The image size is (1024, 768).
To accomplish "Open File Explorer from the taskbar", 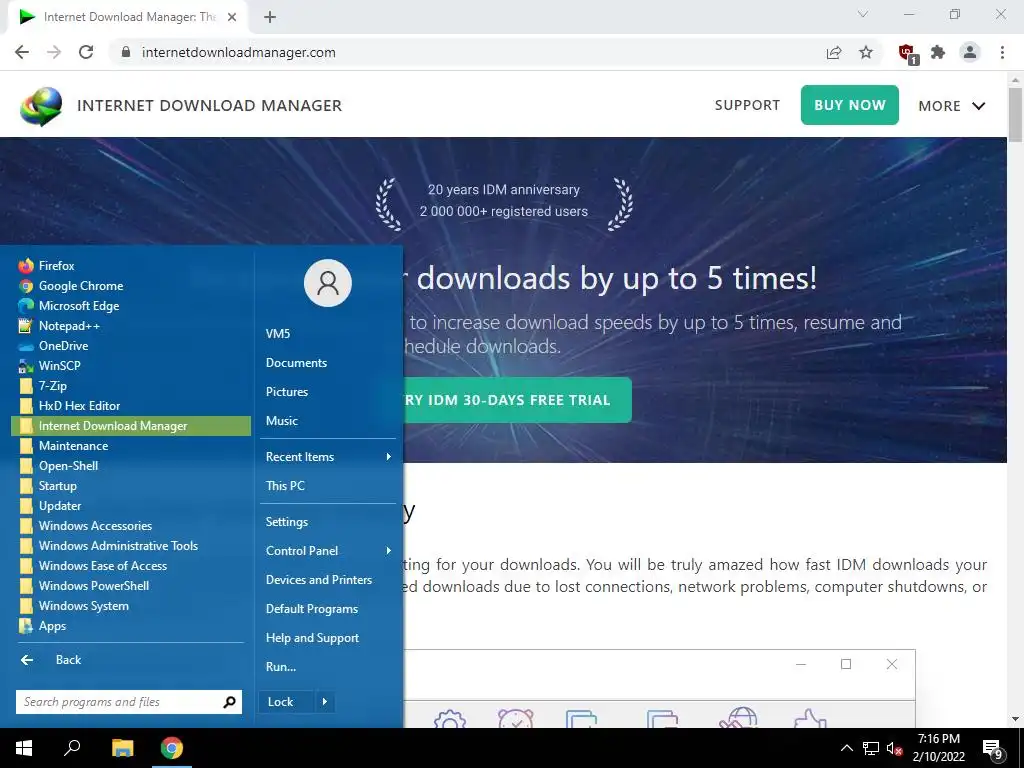I will (122, 748).
